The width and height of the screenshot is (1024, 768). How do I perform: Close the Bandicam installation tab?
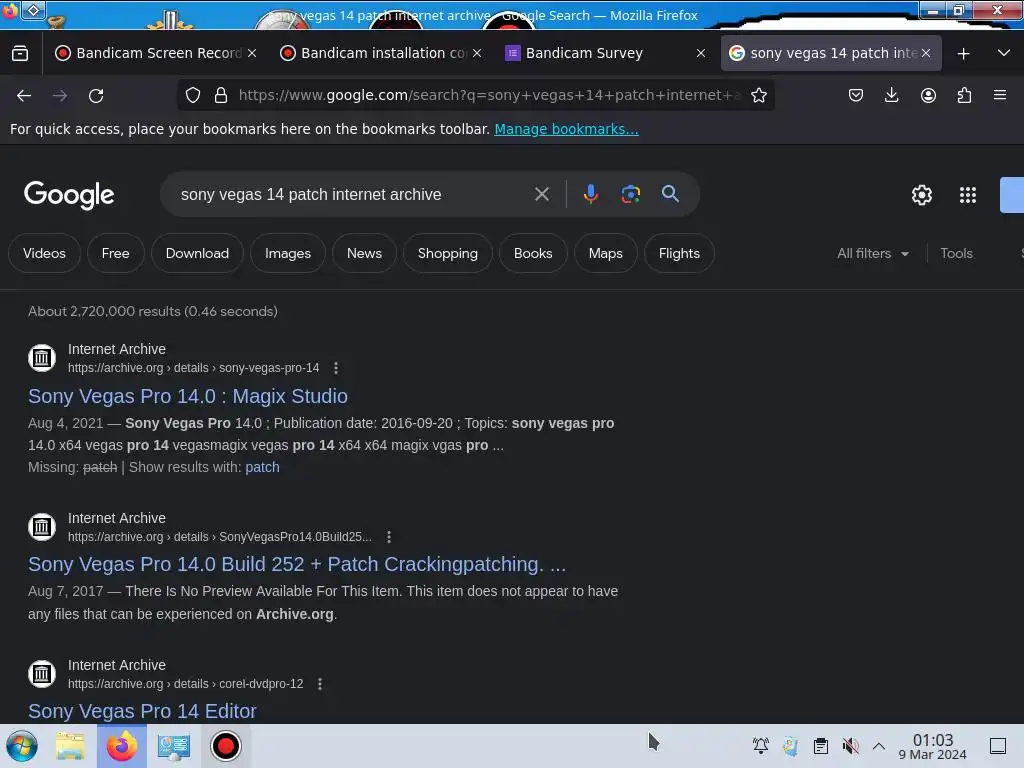pos(477,53)
